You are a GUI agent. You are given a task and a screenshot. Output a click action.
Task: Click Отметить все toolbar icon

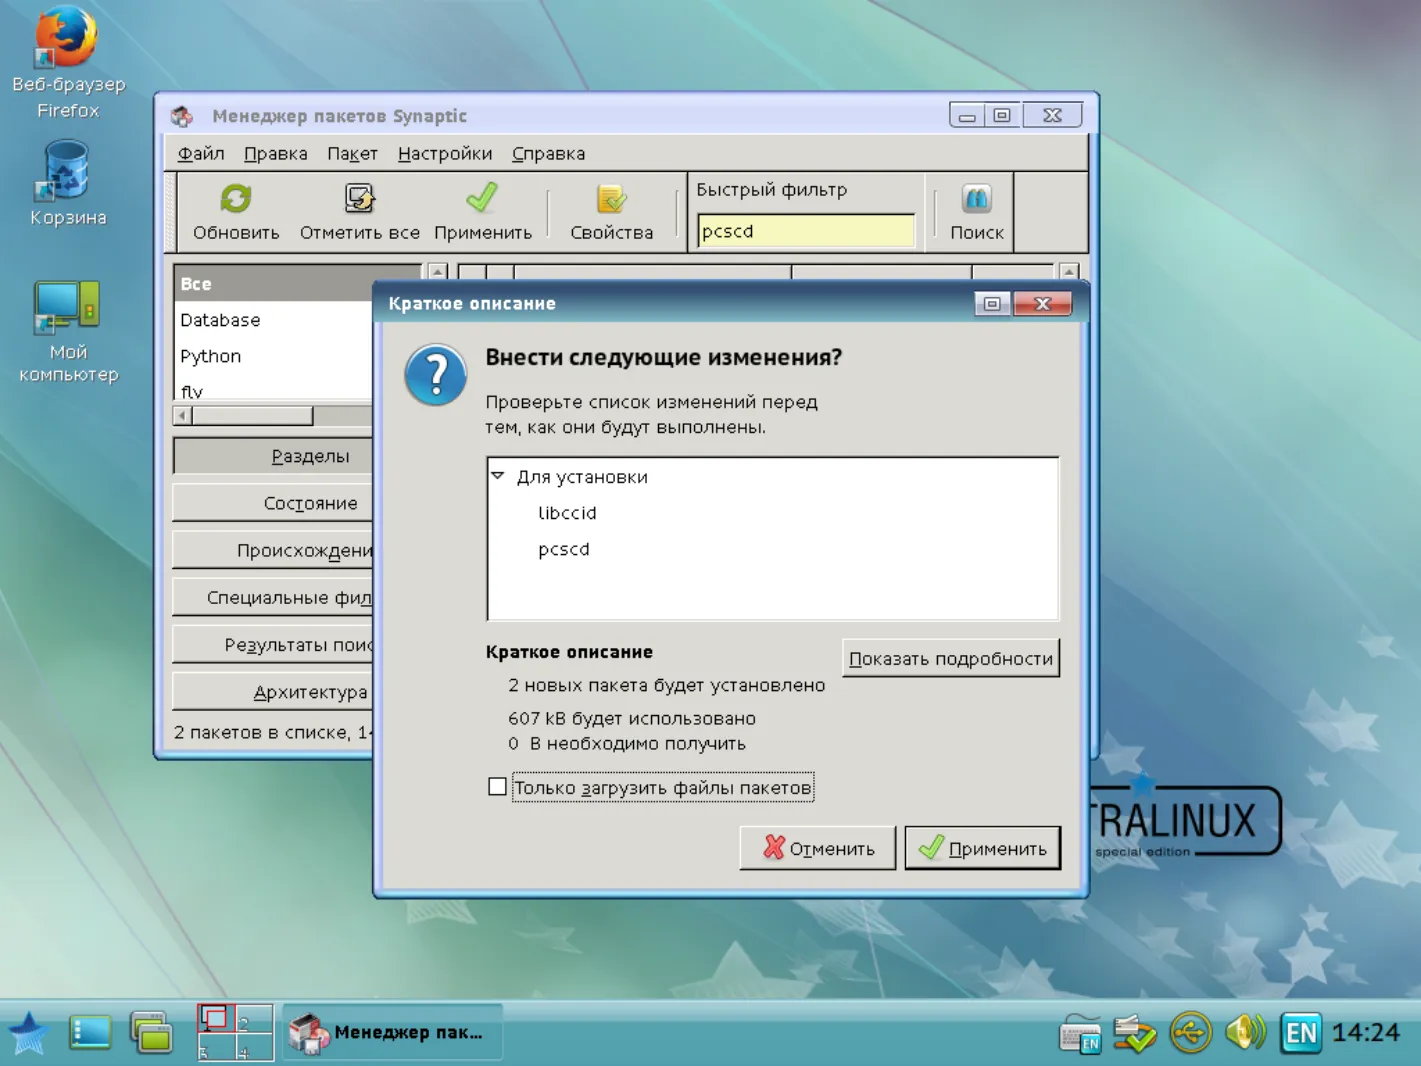360,211
